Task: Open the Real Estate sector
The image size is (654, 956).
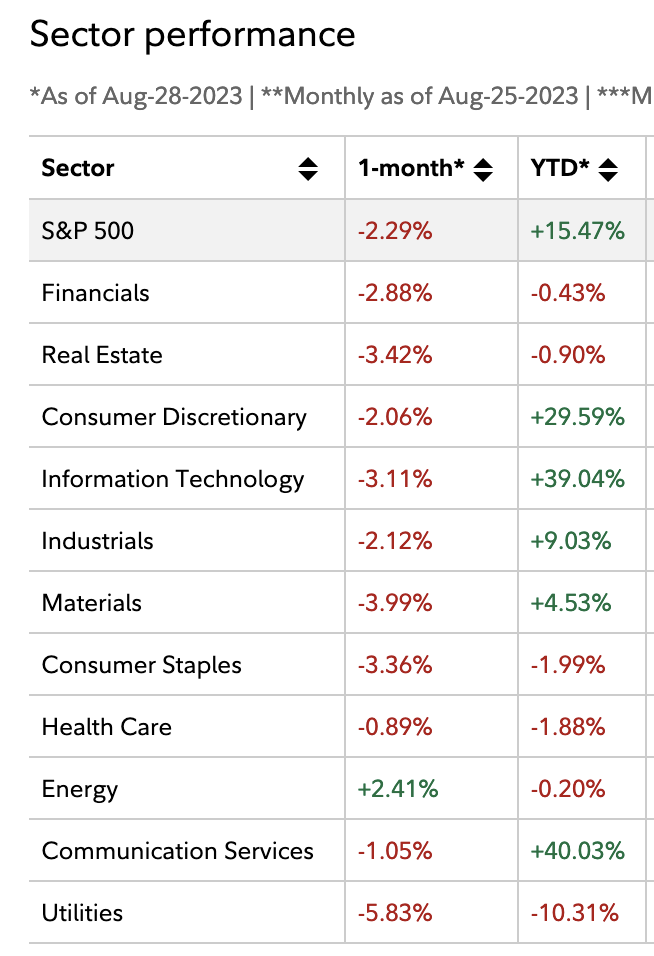Action: tap(101, 355)
